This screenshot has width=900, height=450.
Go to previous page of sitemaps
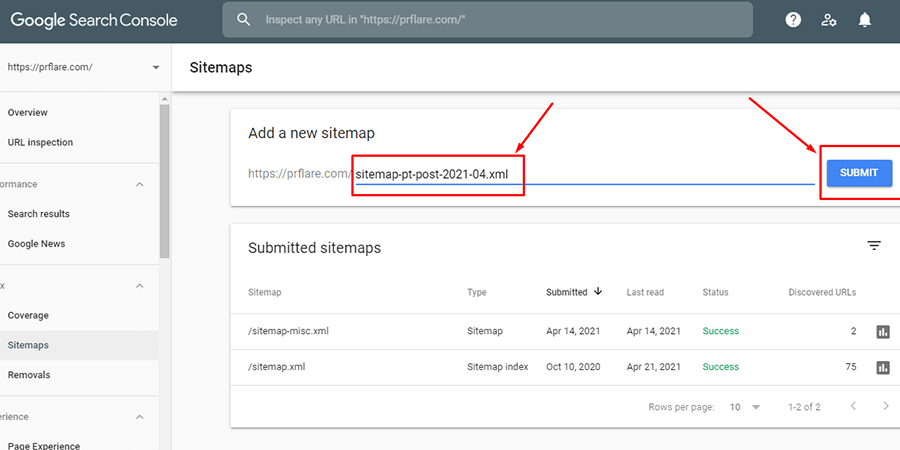(853, 407)
